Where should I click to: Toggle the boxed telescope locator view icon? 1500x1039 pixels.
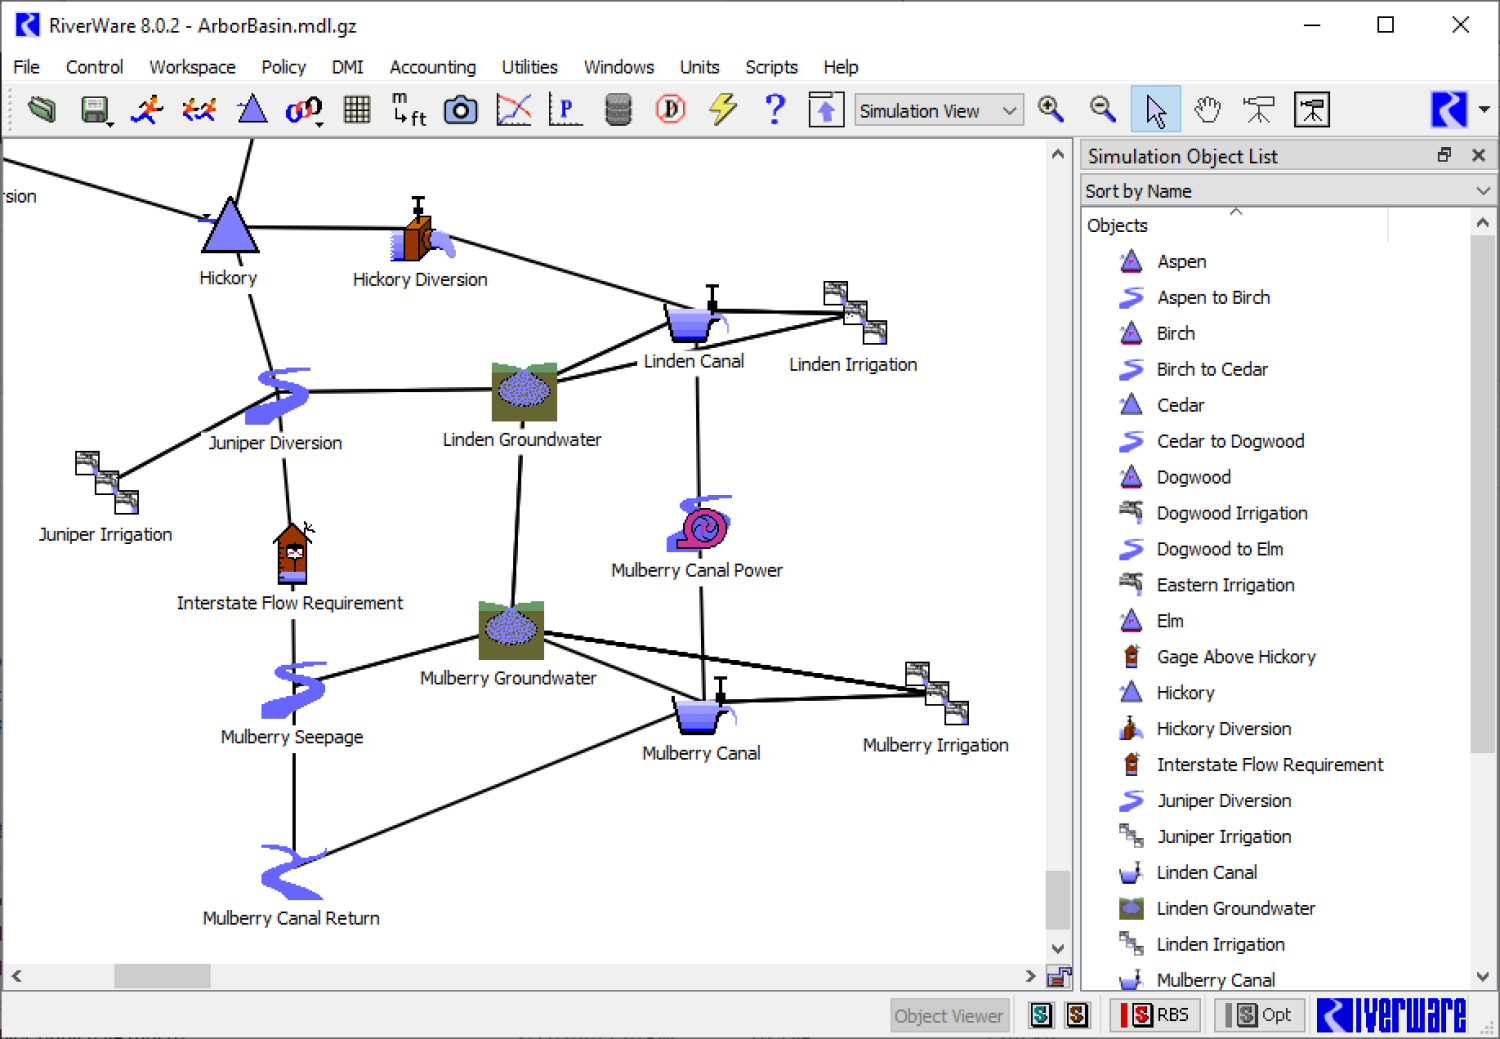coord(1312,110)
